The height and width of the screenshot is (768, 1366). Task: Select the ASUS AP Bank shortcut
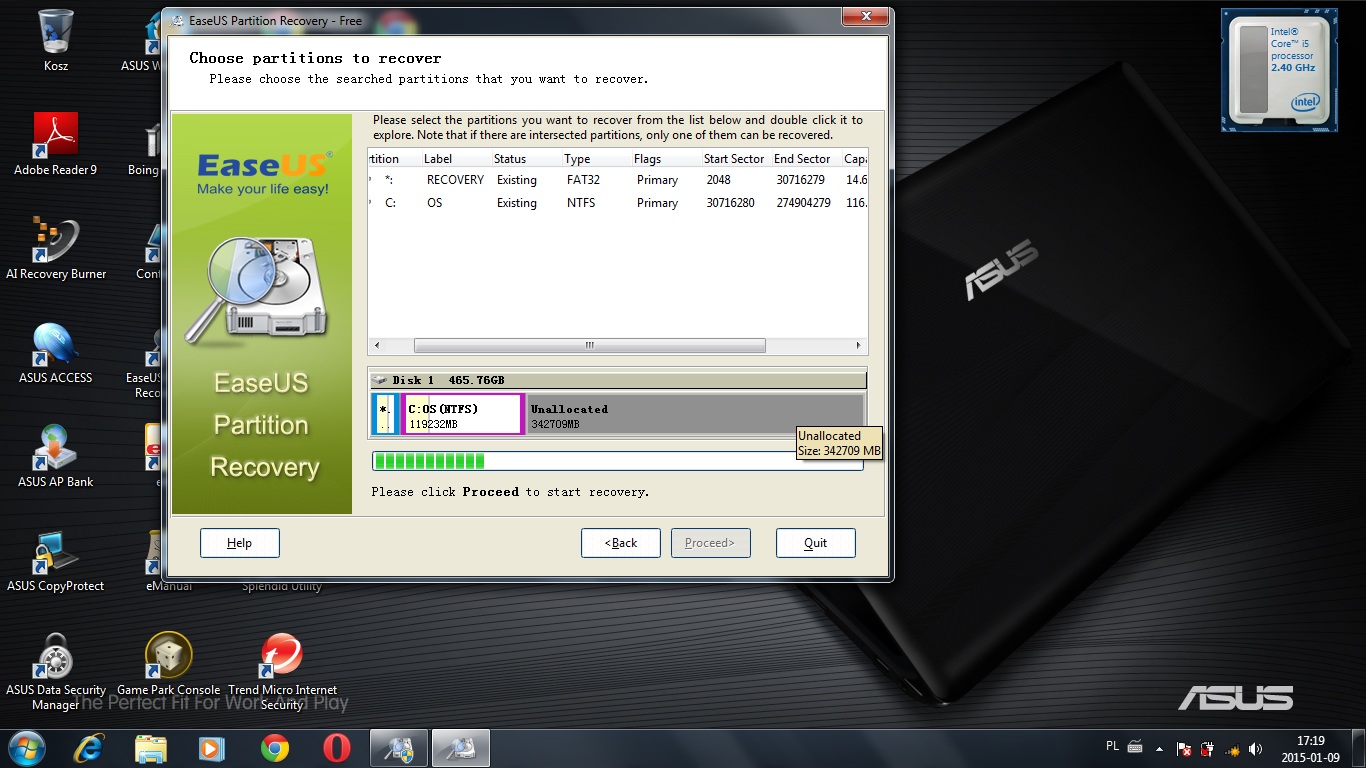pyautogui.click(x=56, y=456)
